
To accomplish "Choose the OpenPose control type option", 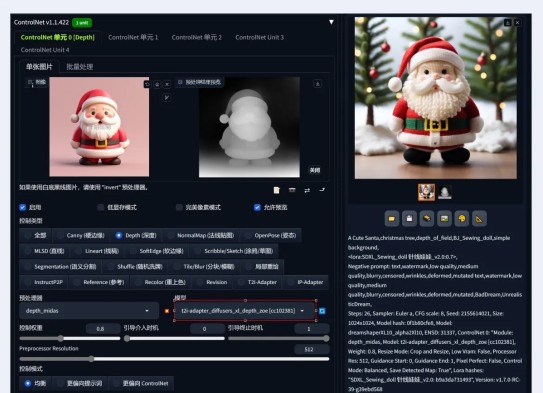I will [x=270, y=235].
